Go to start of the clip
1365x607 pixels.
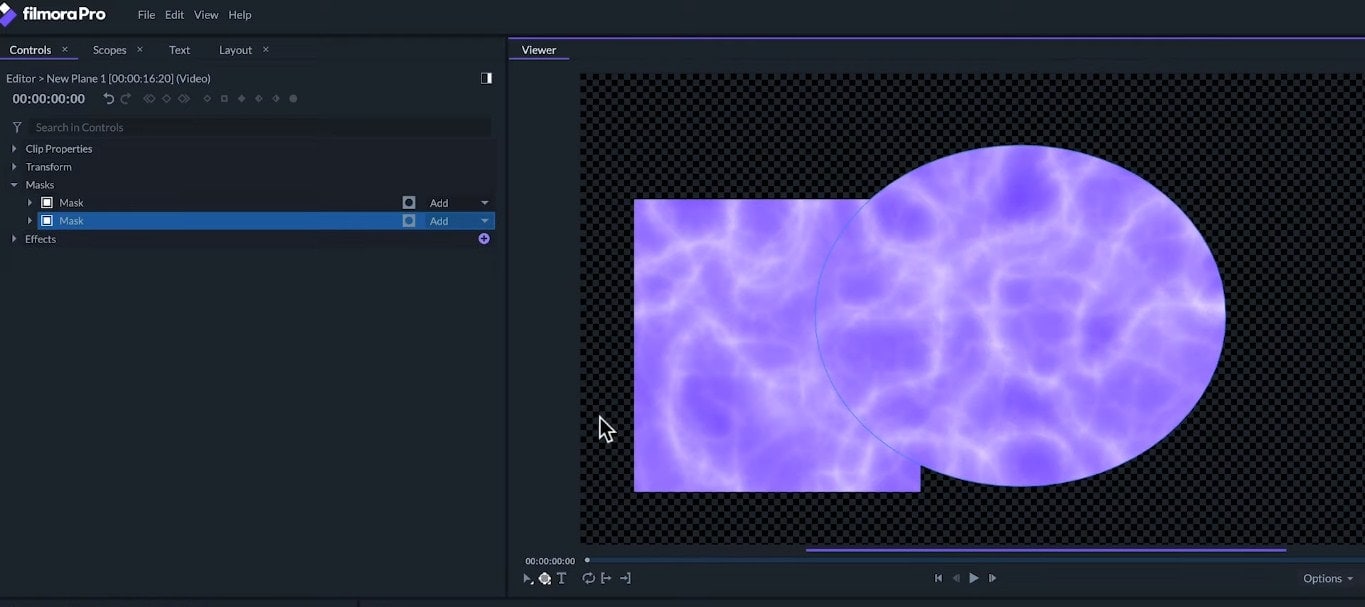(x=938, y=578)
